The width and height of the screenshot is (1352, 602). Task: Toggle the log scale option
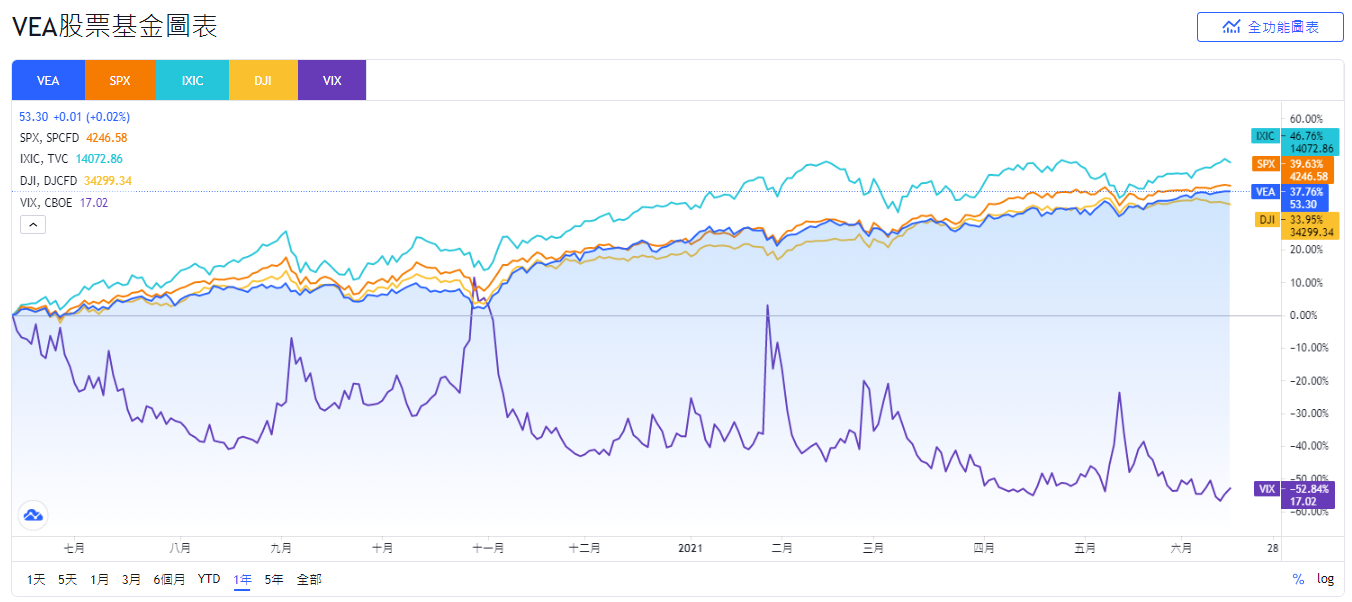(1325, 579)
